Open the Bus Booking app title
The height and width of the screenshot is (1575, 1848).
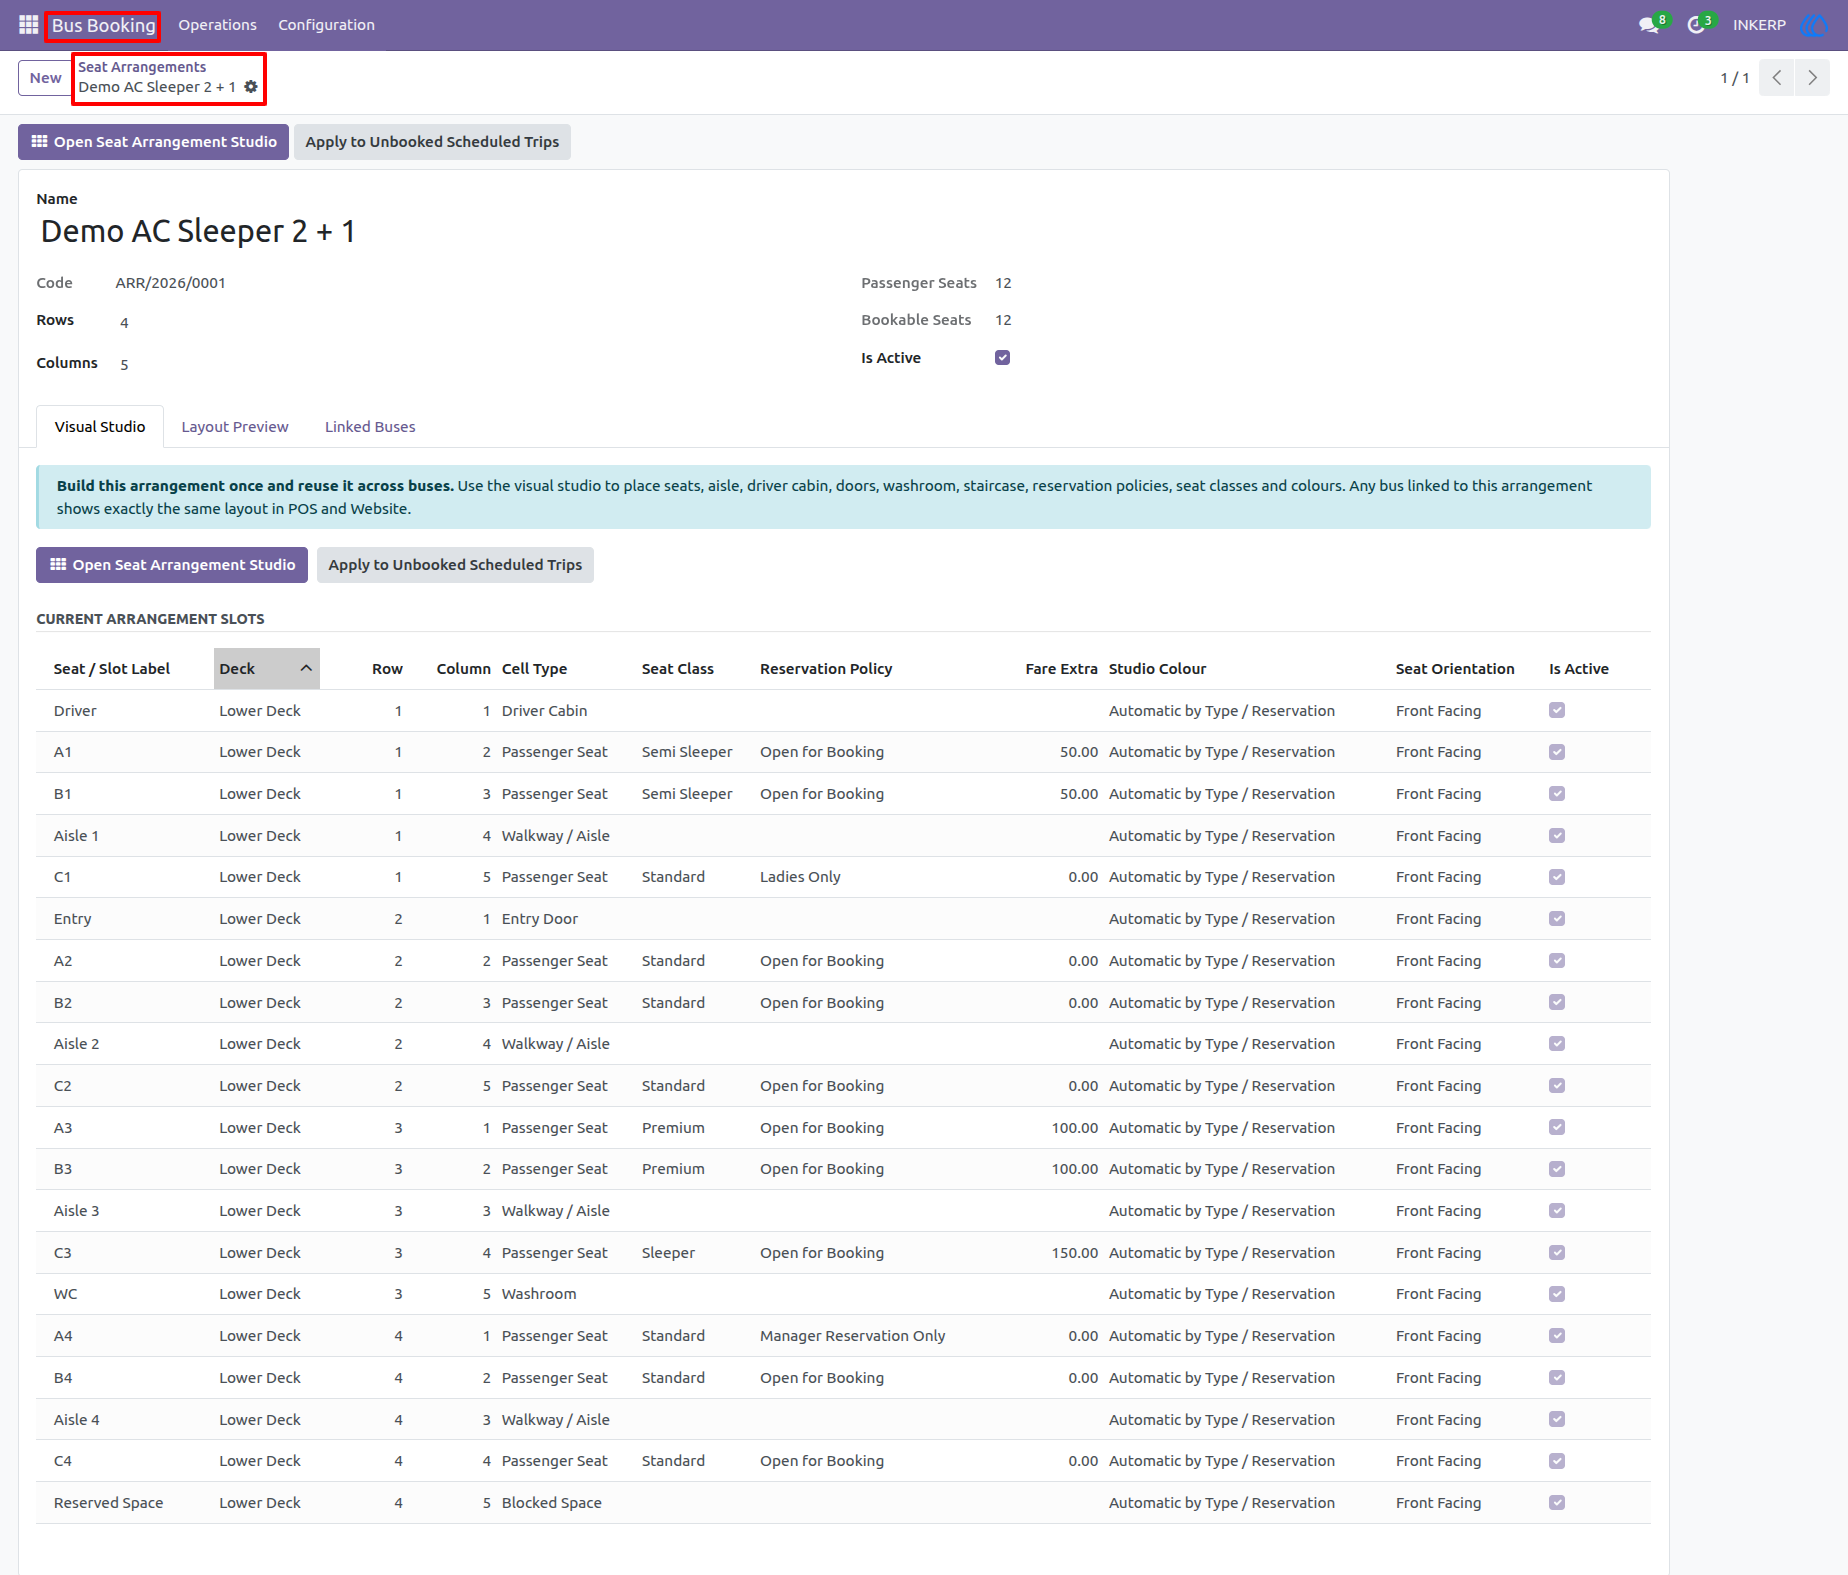pos(103,25)
